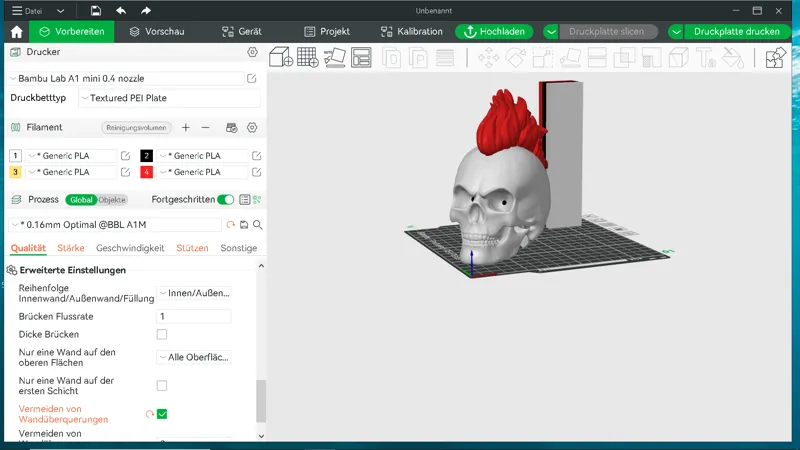Go to the Home screen icon

(x=16, y=32)
